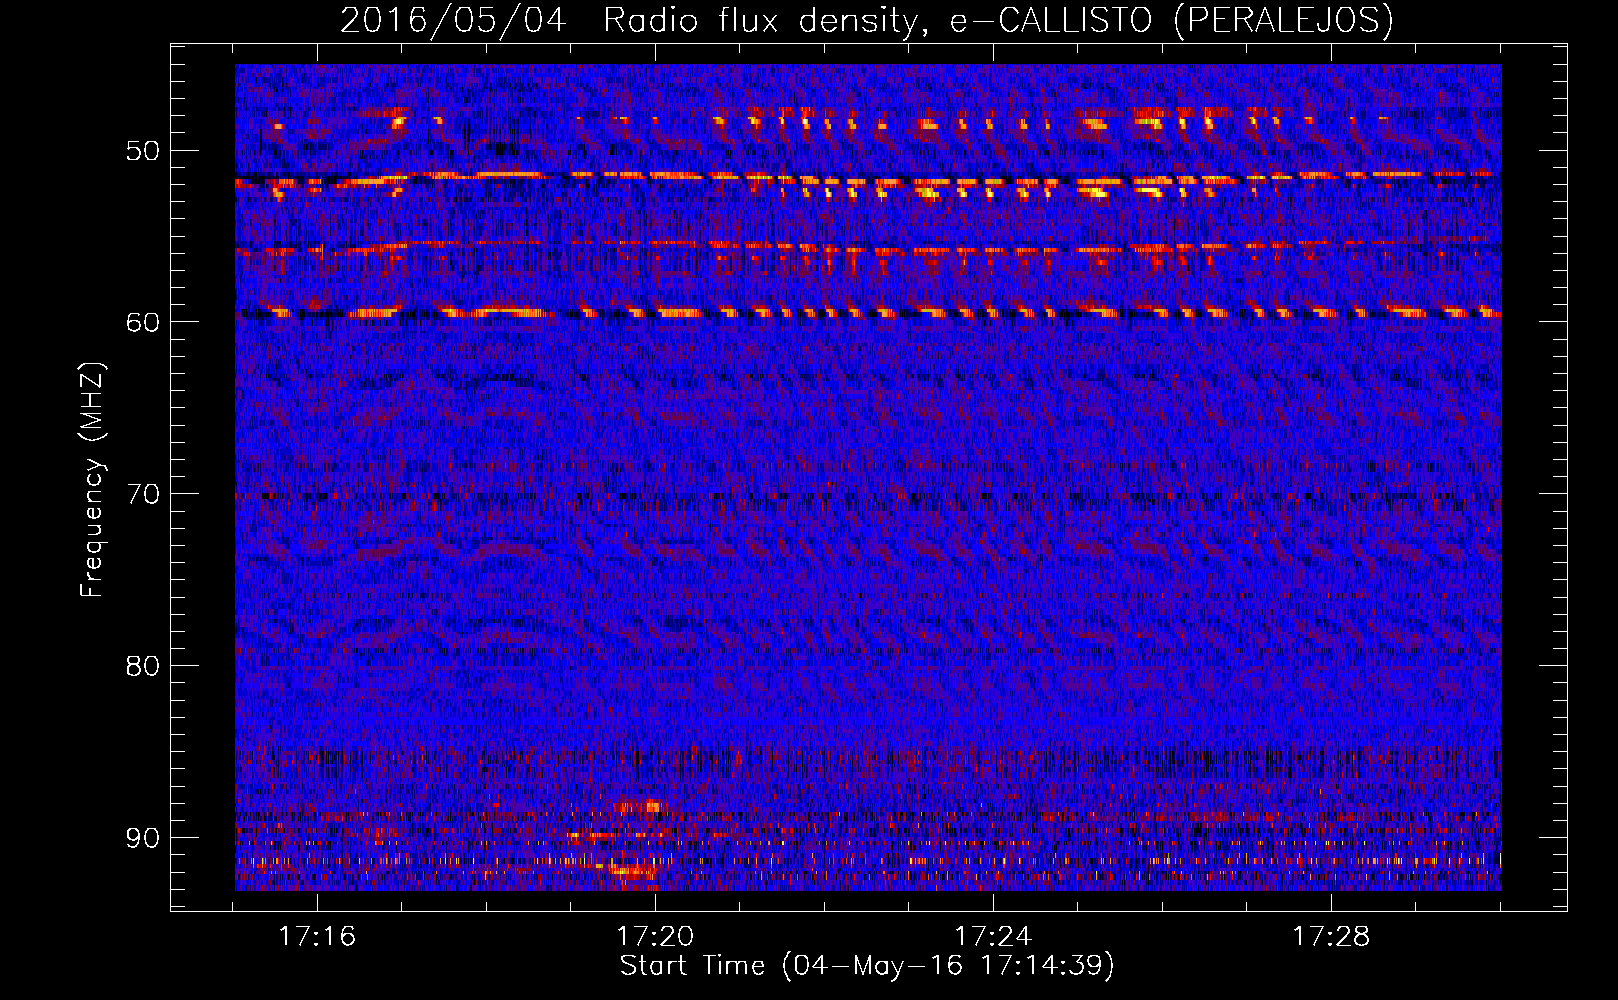The image size is (1618, 1000).
Task: Click the 50 frequency tick label
Action: [142, 151]
